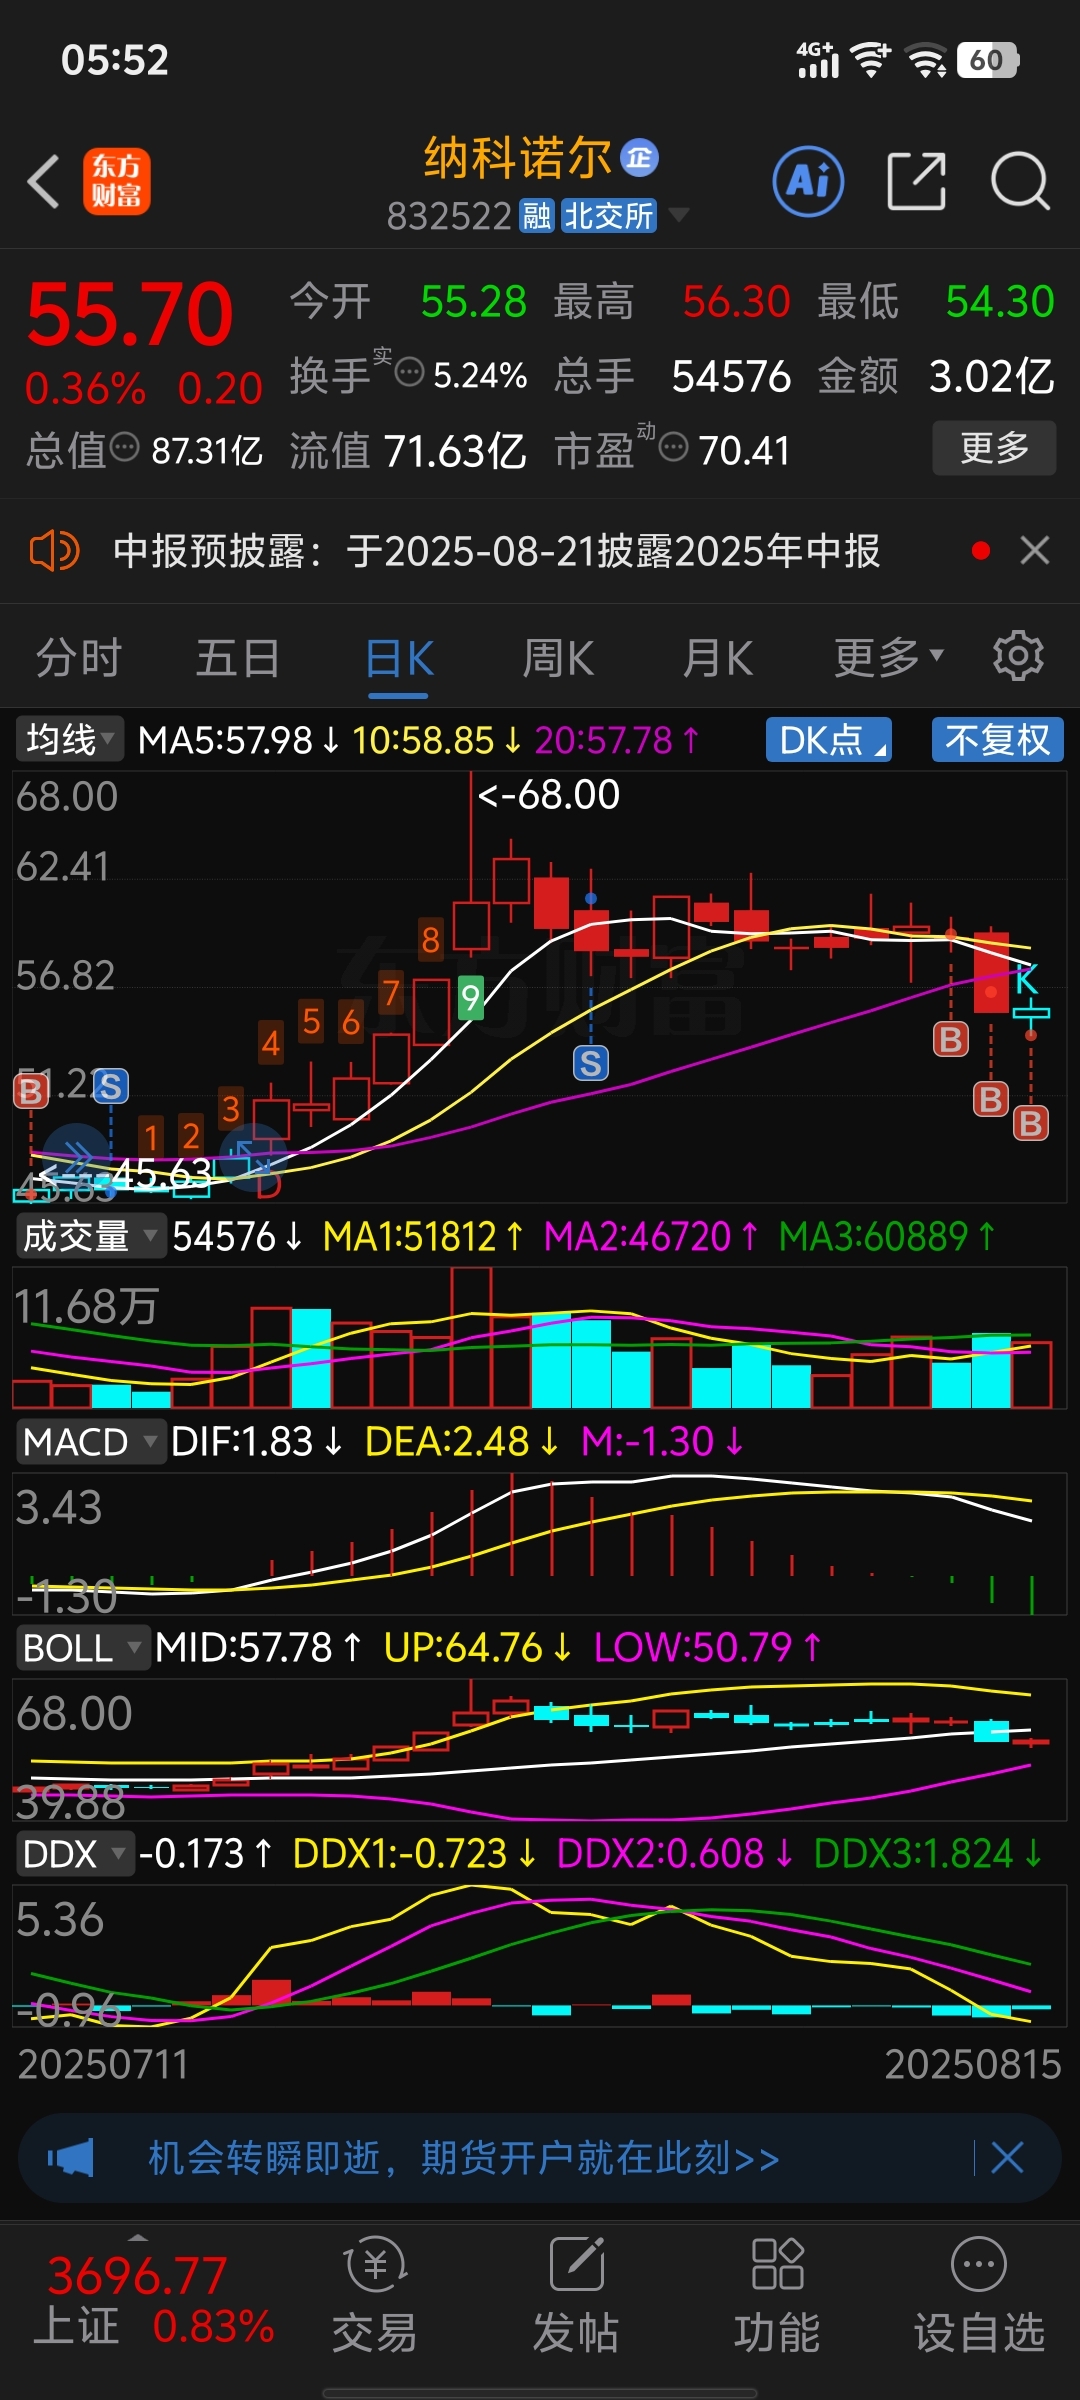The width and height of the screenshot is (1080, 2400).
Task: Tap the 20250711 start date label
Action: (x=103, y=2064)
